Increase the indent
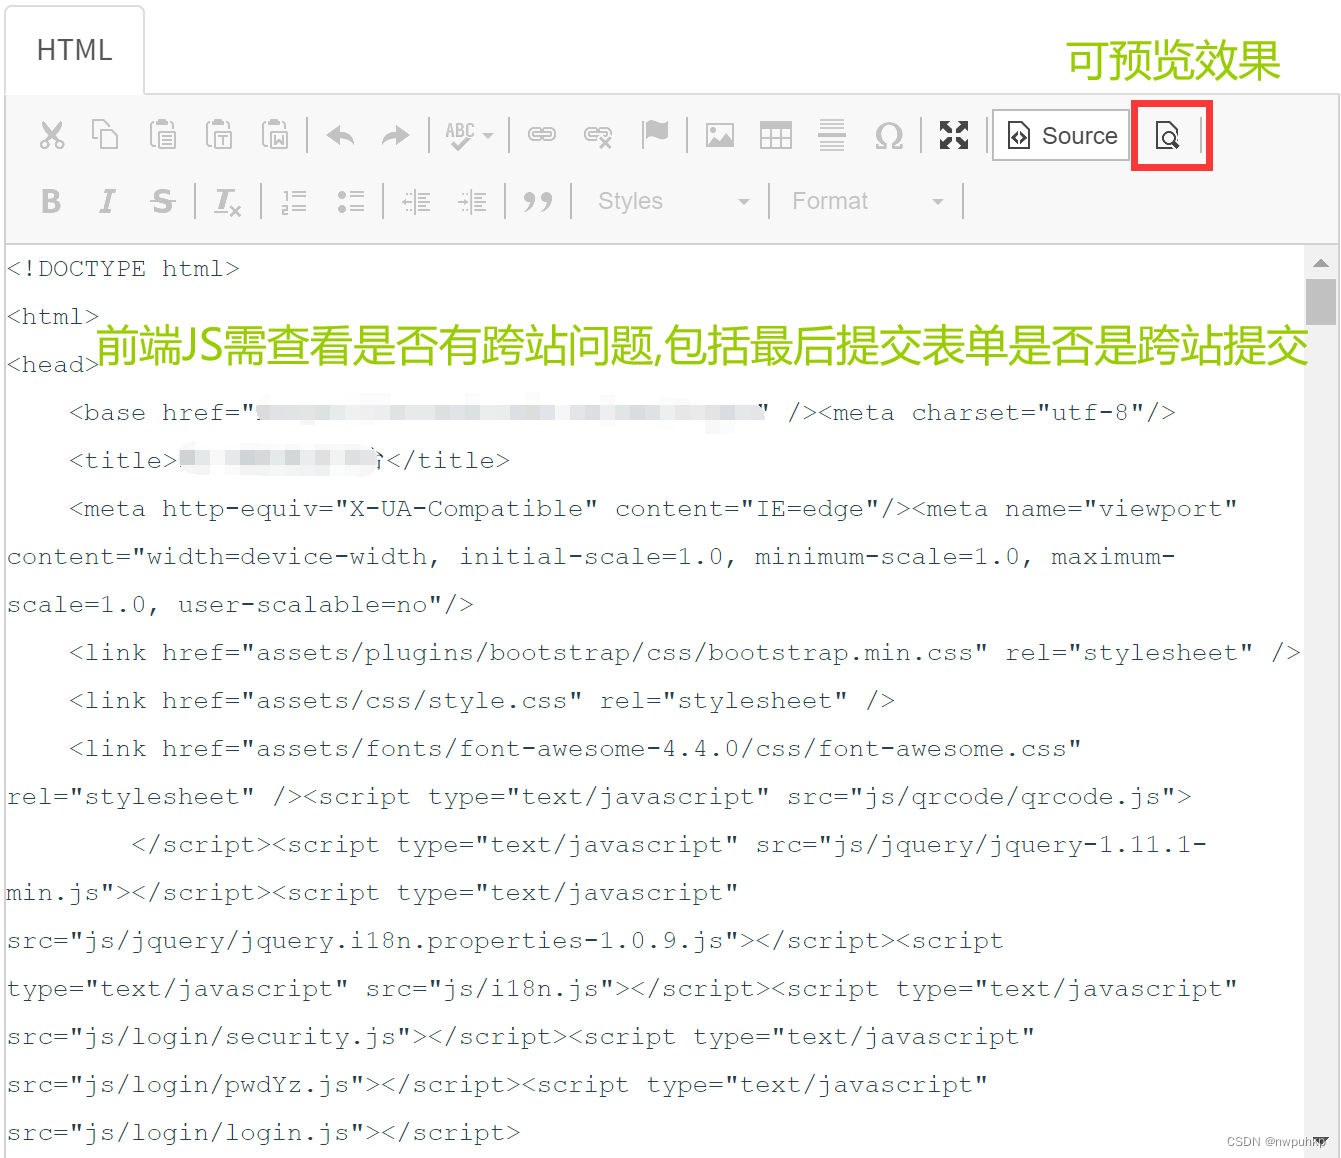The height and width of the screenshot is (1158, 1341). [472, 202]
